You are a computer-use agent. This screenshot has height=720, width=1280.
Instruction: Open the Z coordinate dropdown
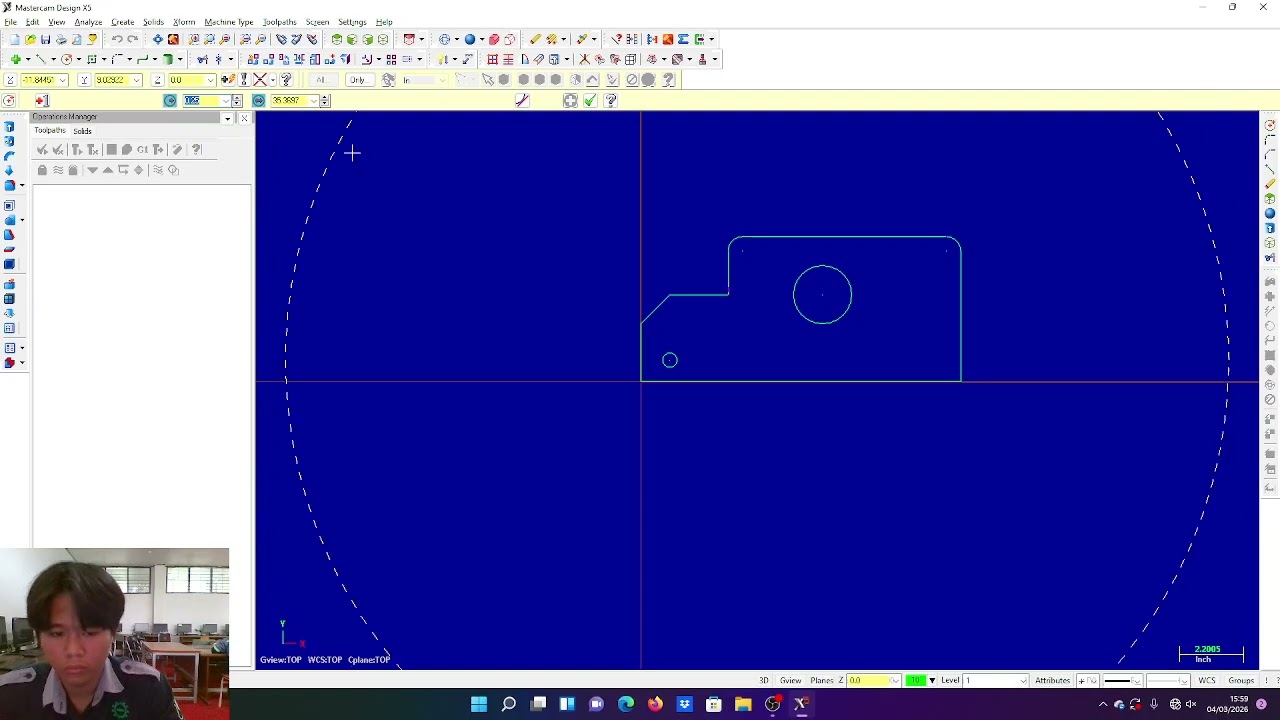[210, 80]
